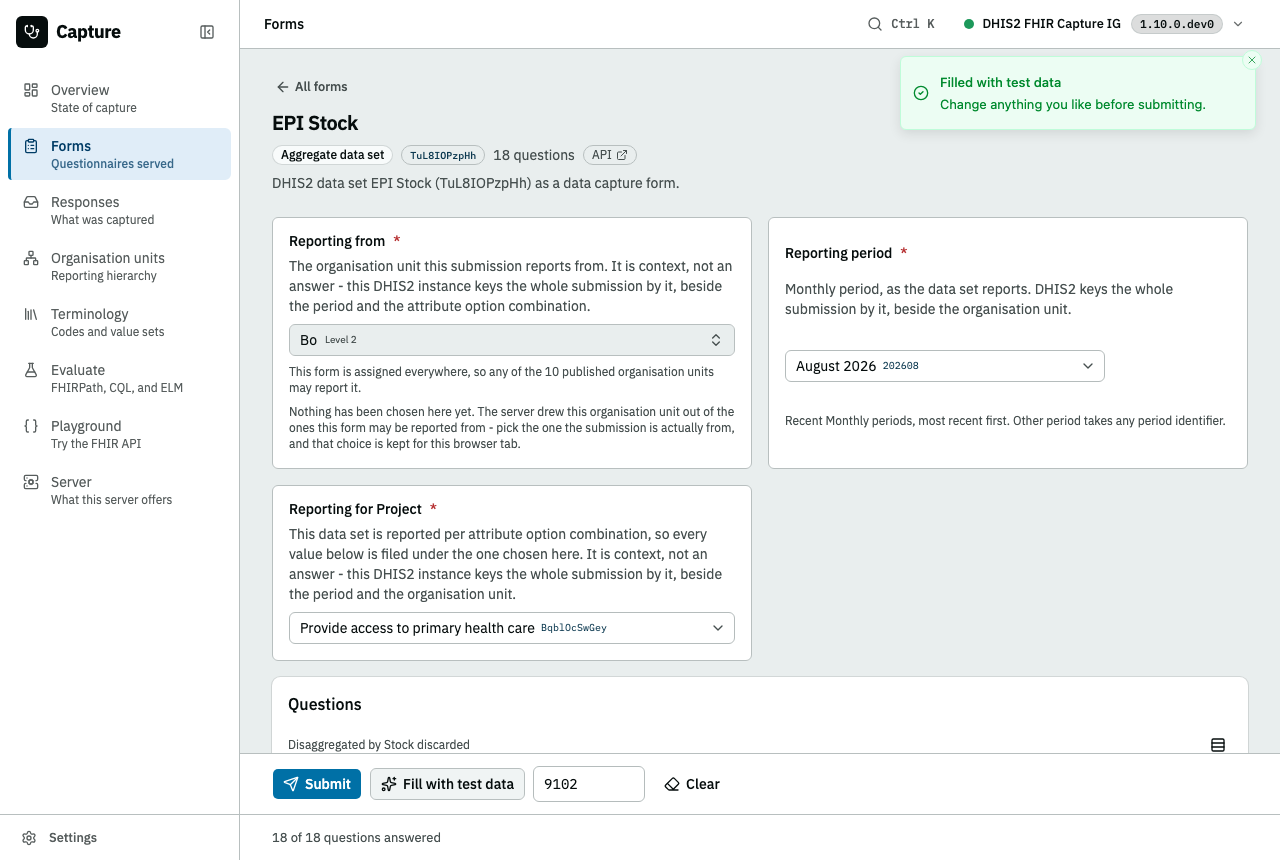Open the Reporting from organisation unit selector
Viewport: 1280px width, 860px height.
(512, 340)
